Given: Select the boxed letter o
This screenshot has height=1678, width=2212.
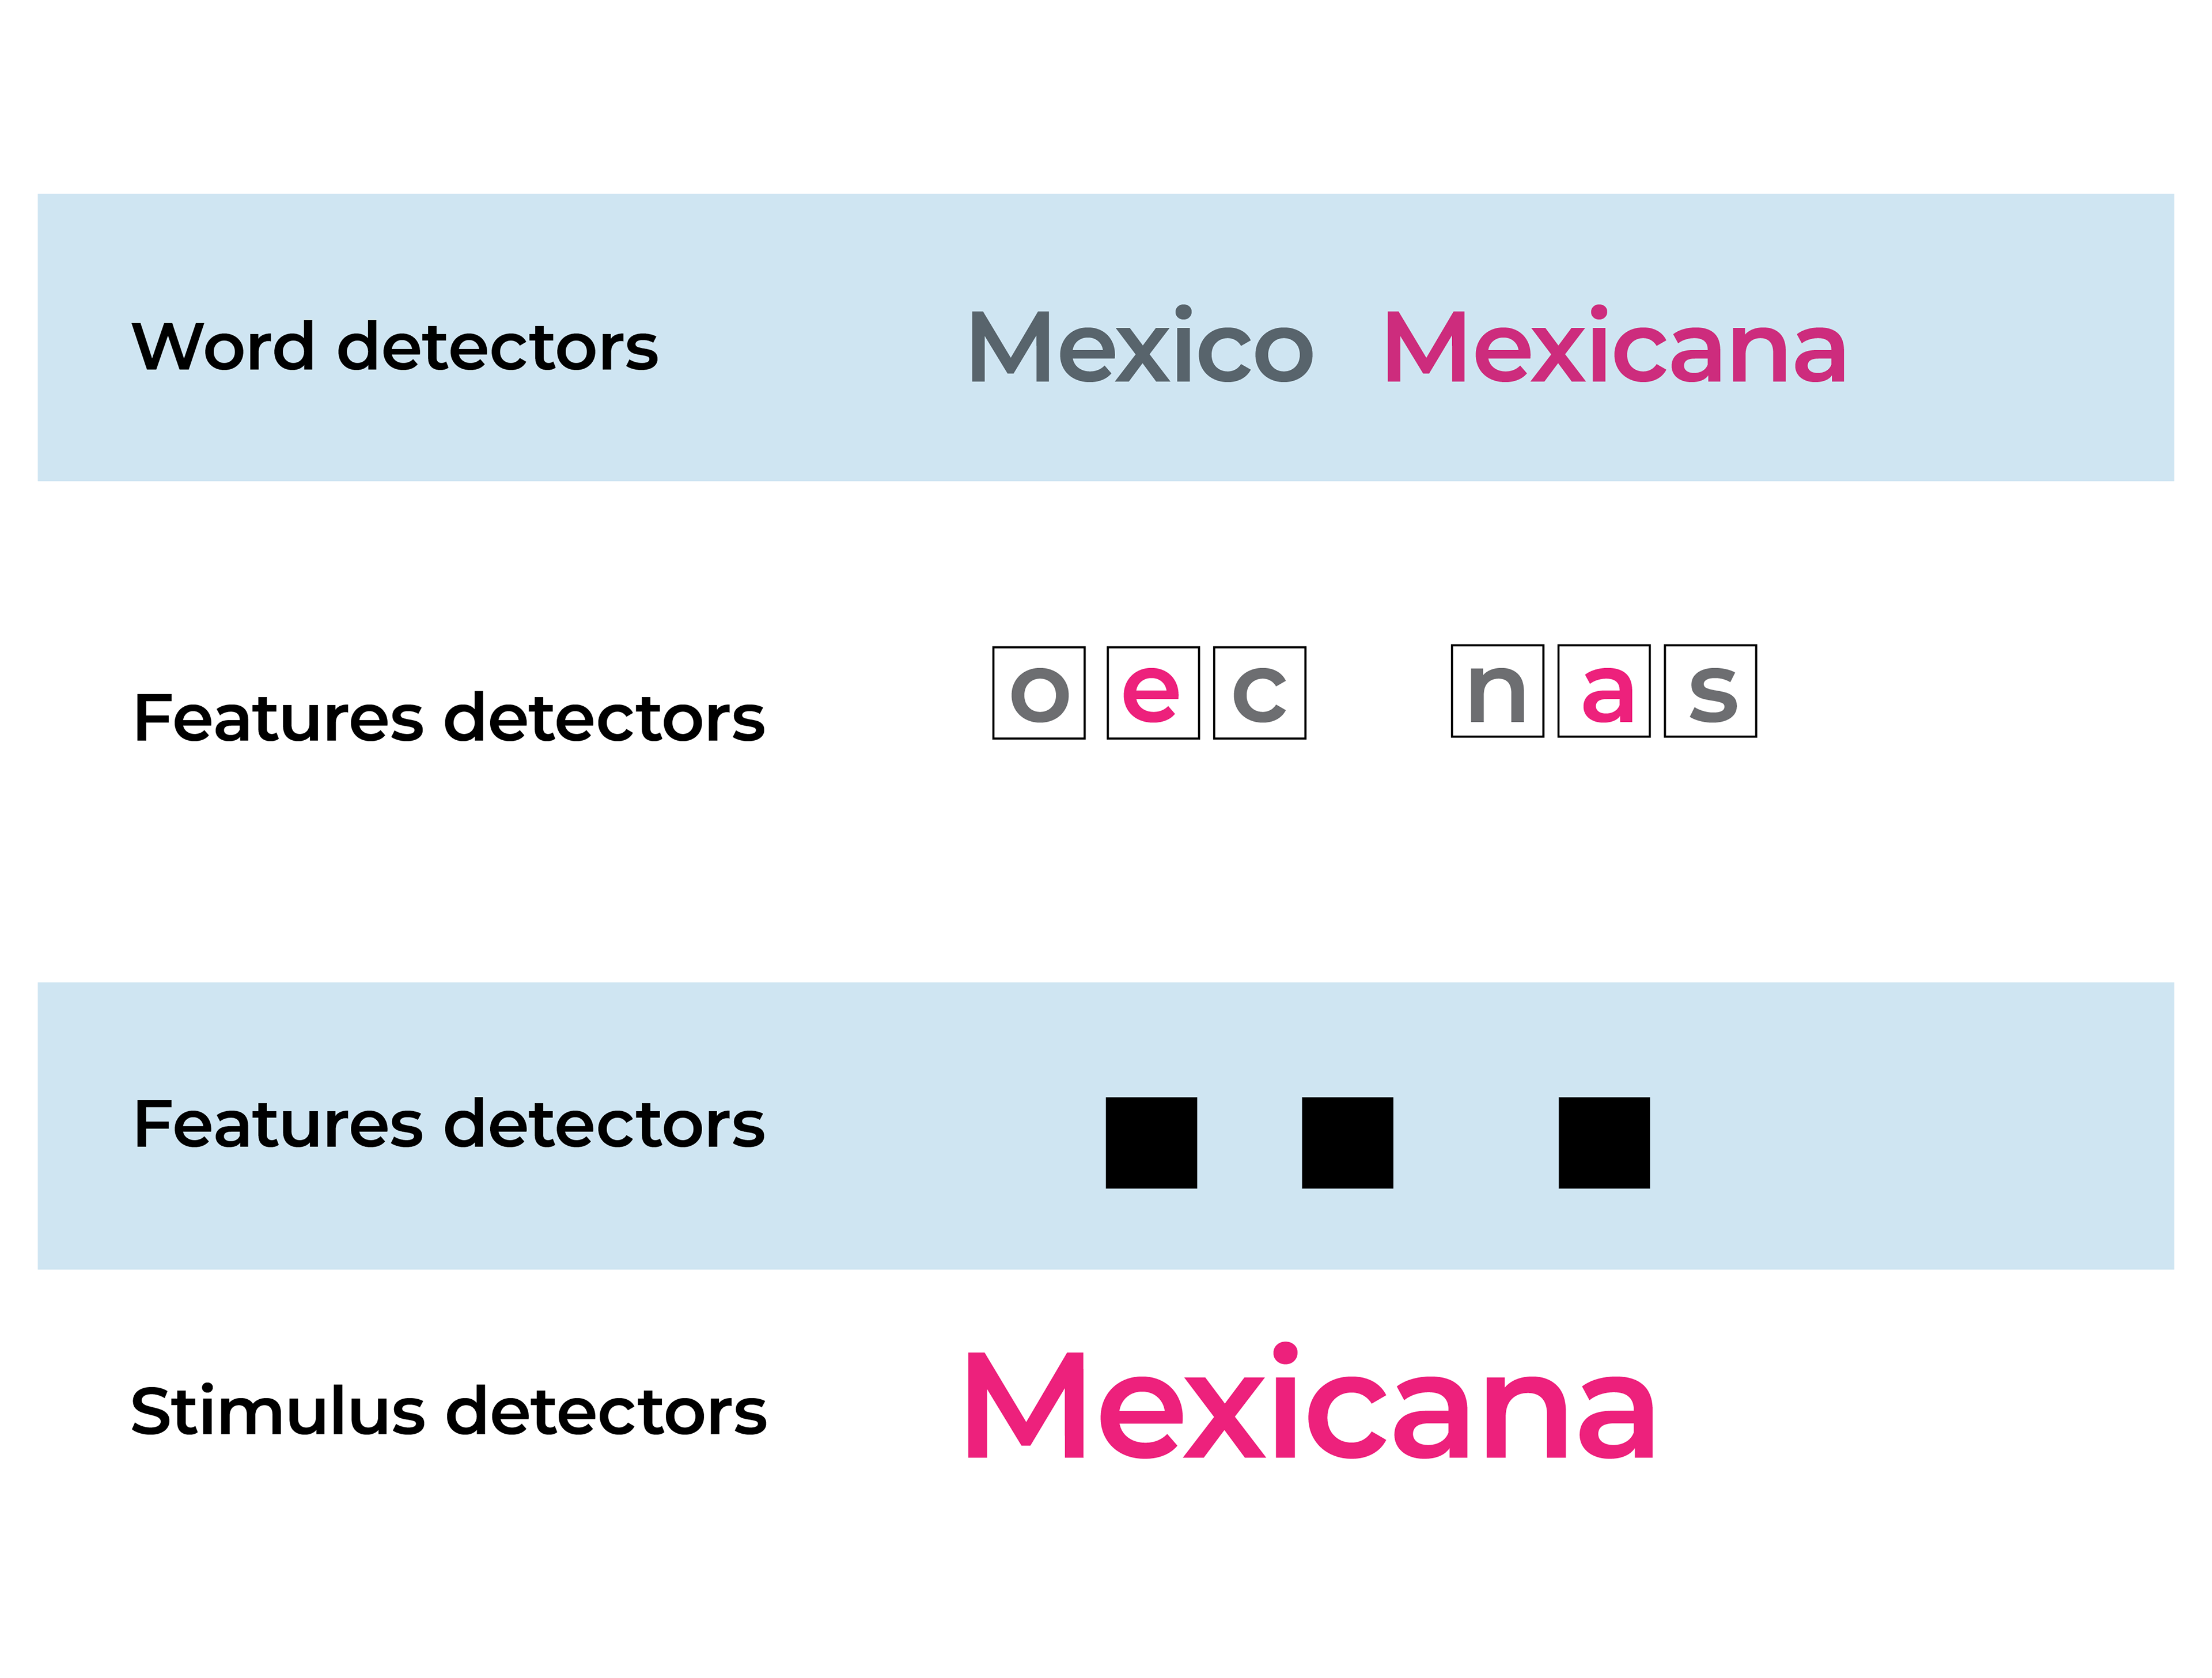Looking at the screenshot, I should [1039, 693].
